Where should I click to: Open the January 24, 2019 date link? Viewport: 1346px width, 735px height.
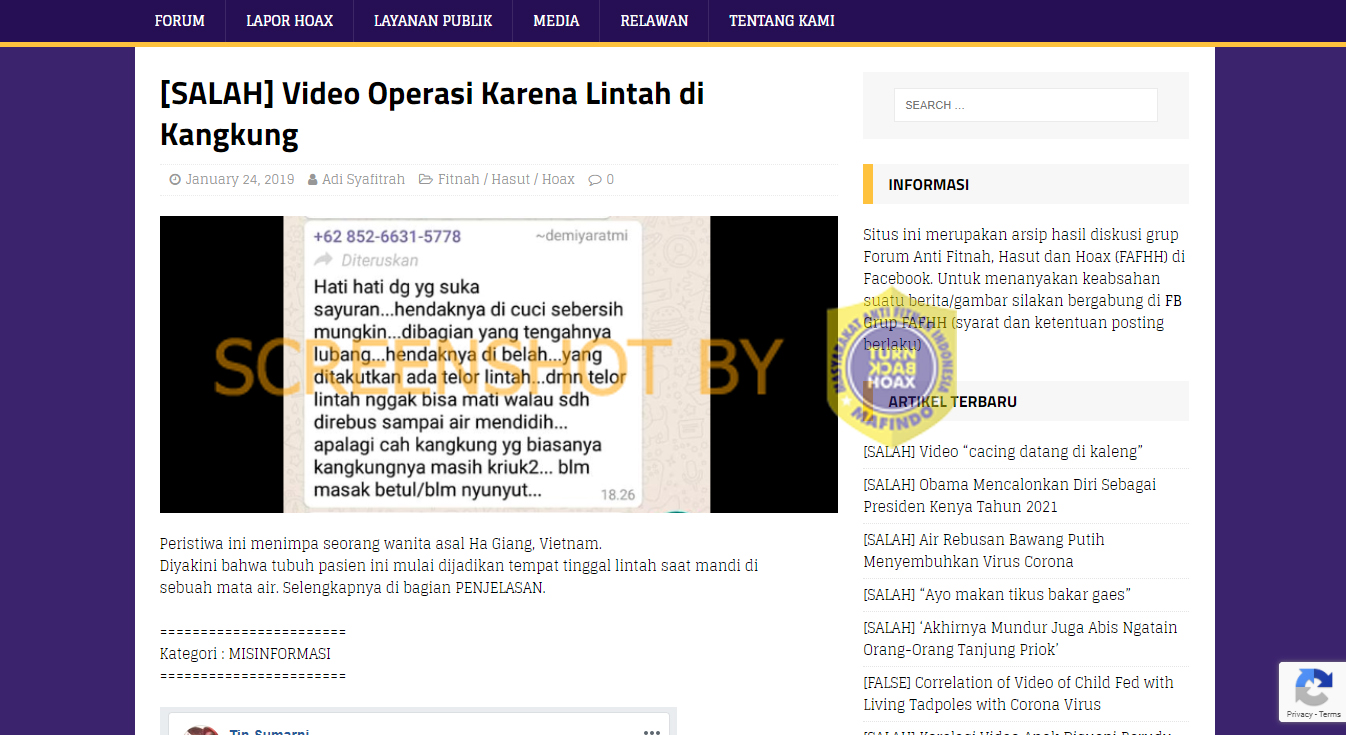[x=240, y=180]
